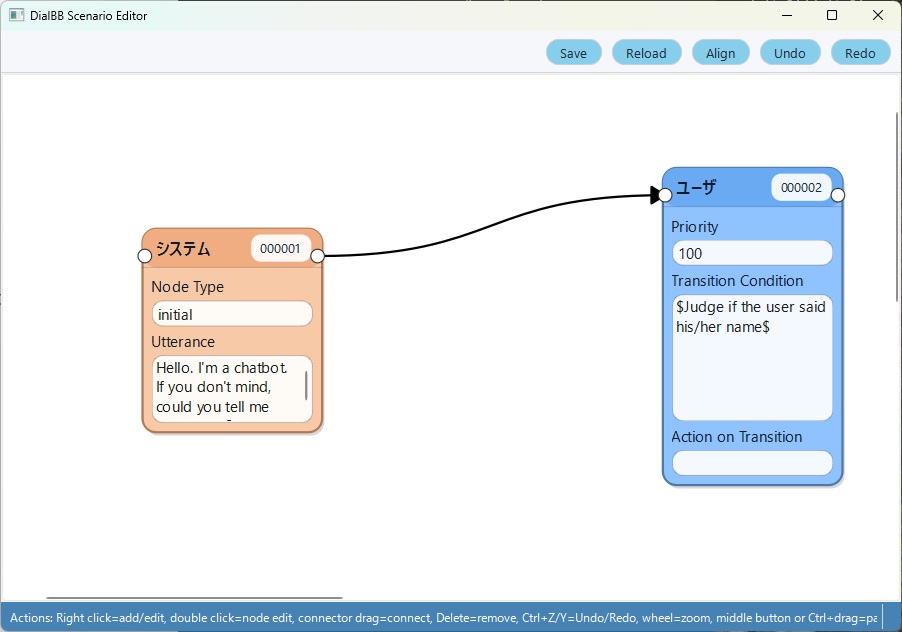The height and width of the screenshot is (632, 902).
Task: Align nodes using the Align button
Action: 720,53
